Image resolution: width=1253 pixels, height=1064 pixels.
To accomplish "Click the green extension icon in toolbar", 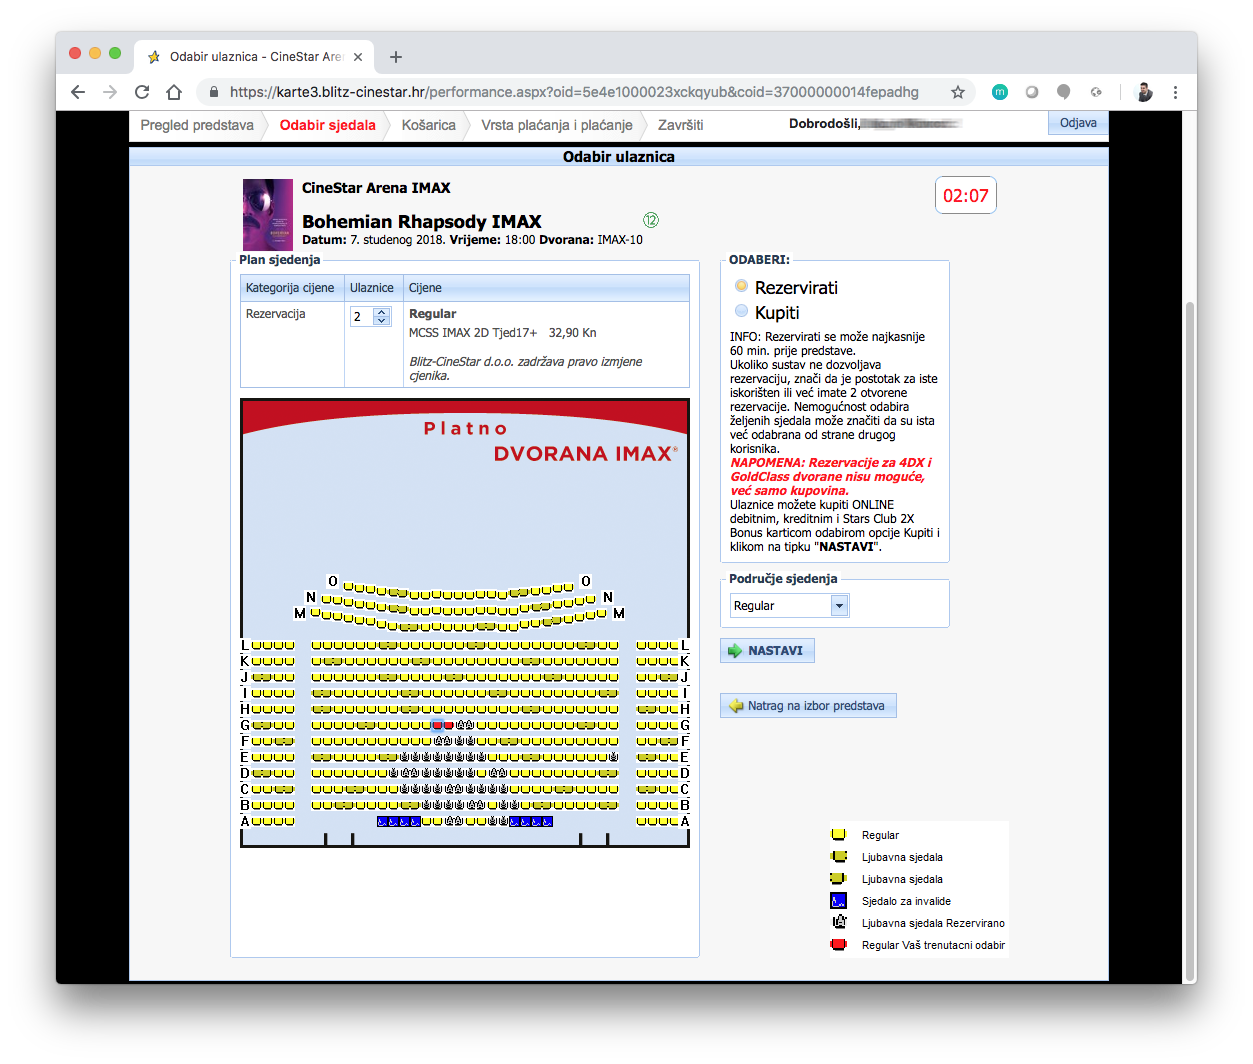I will 1000,92.
